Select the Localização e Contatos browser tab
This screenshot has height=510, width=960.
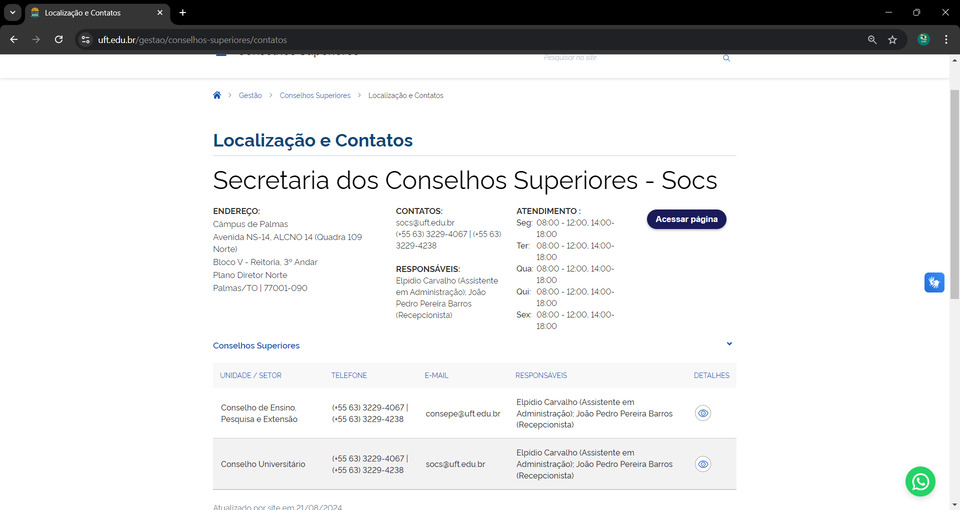[95, 12]
